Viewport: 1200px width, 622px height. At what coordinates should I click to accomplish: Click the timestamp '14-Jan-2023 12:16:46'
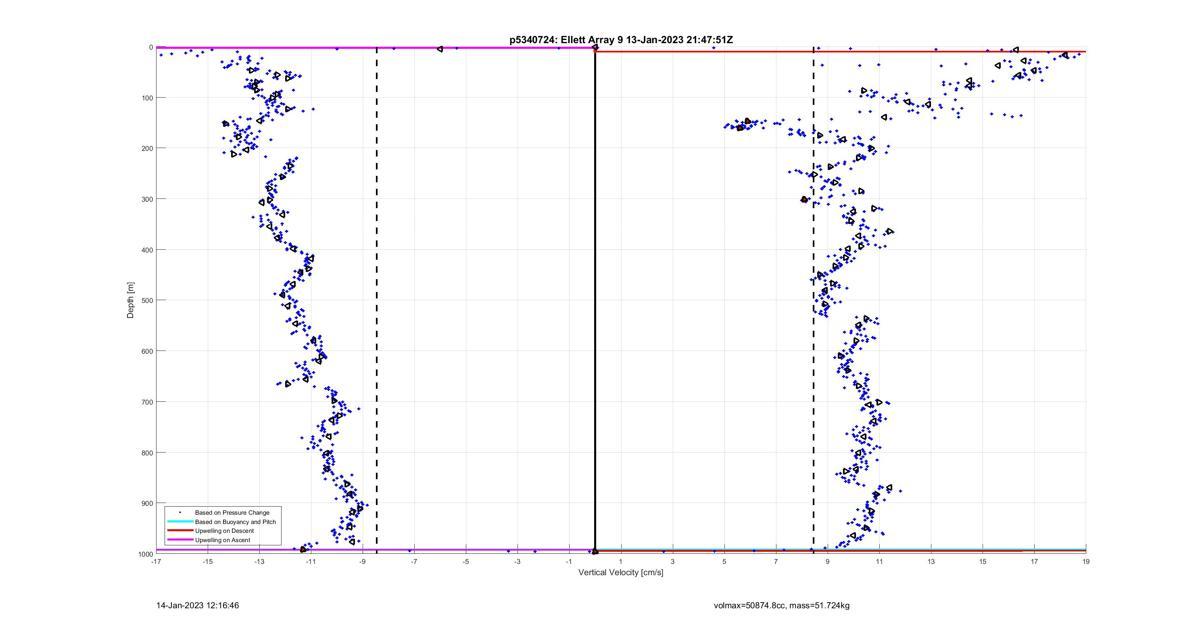[x=197, y=605]
